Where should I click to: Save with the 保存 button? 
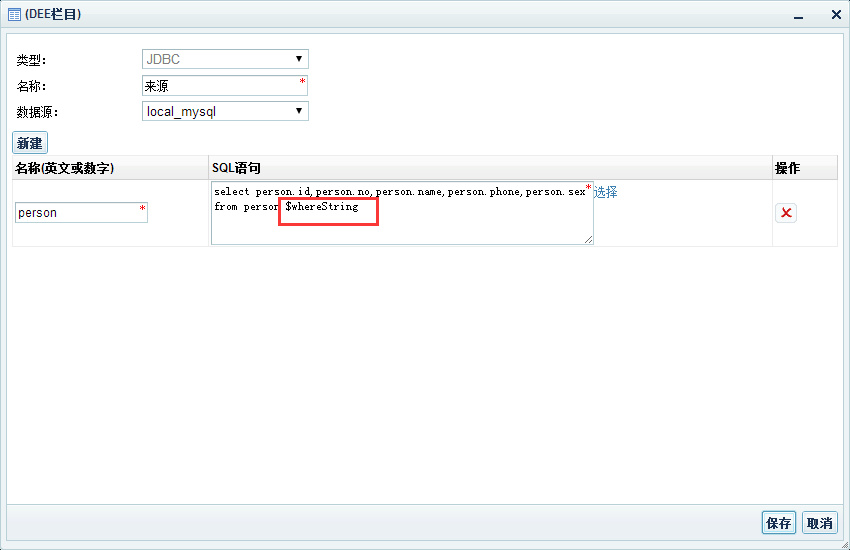click(778, 522)
